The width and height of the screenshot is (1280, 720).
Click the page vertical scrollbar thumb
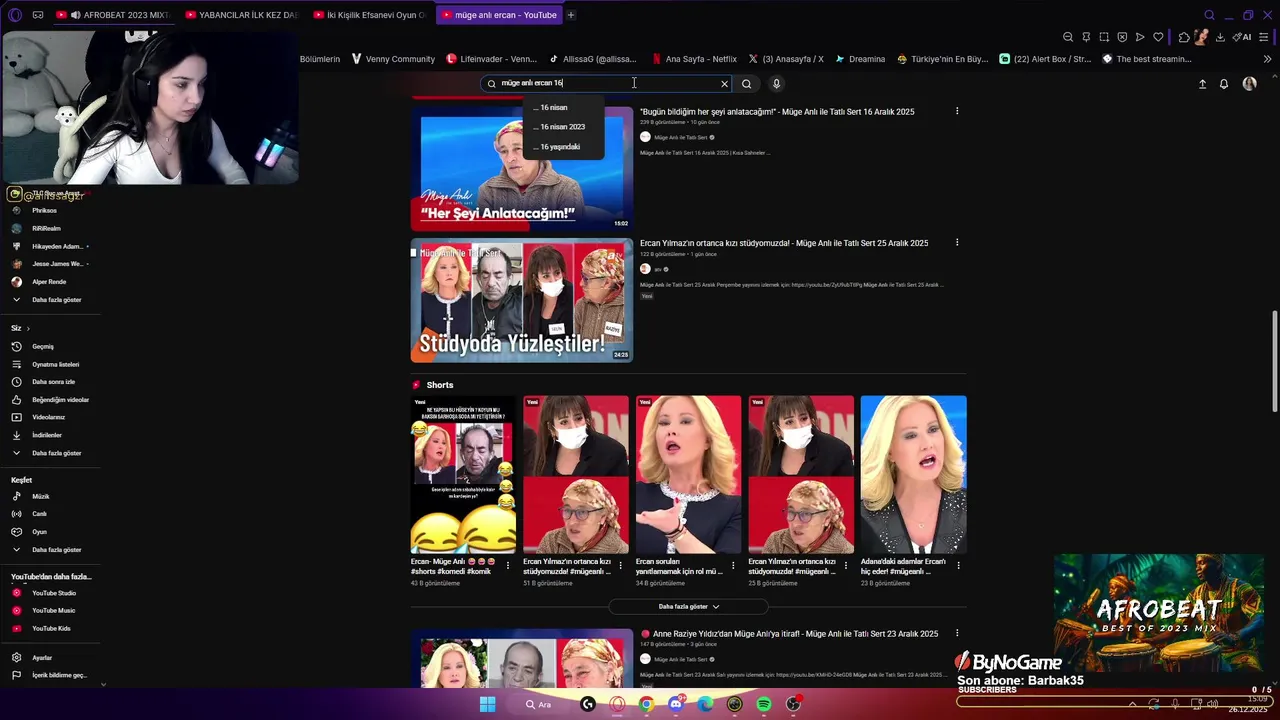coord(1275,360)
